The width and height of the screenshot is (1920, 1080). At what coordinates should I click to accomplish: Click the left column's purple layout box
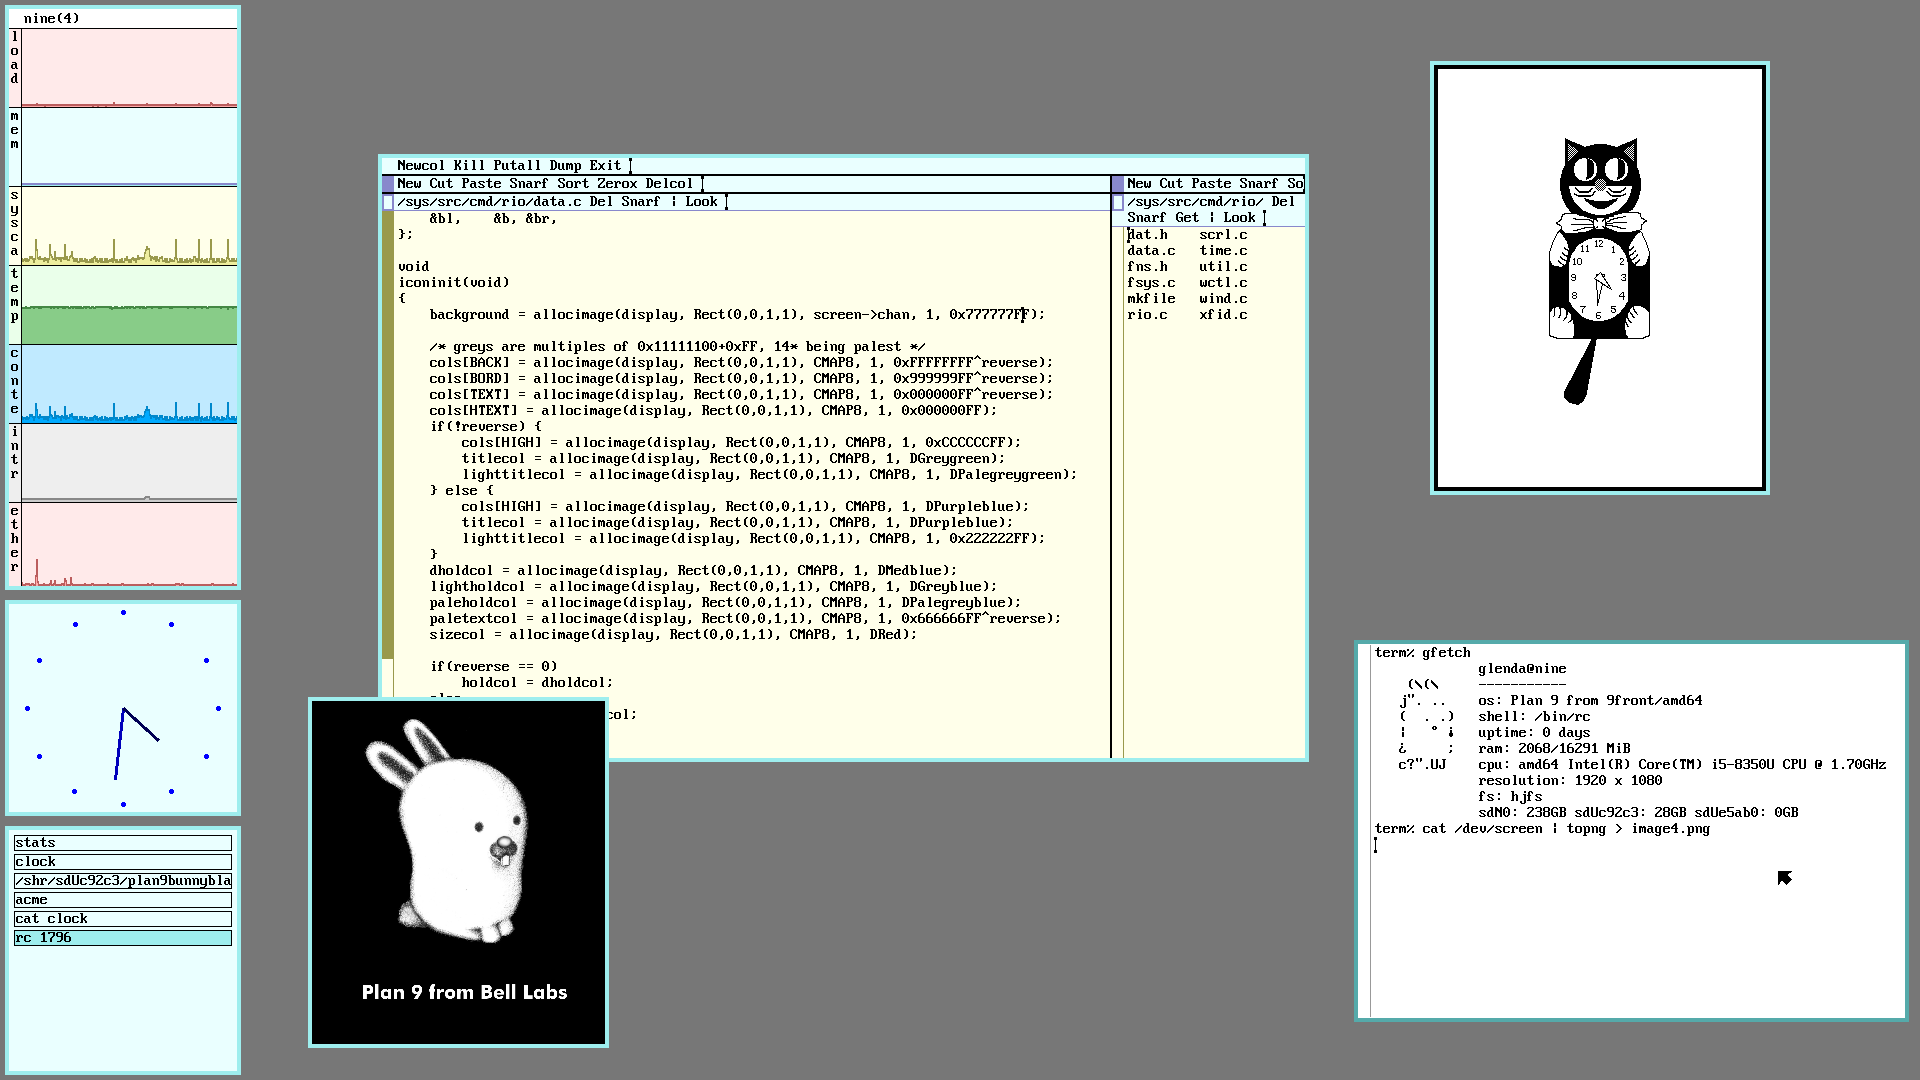coord(388,184)
